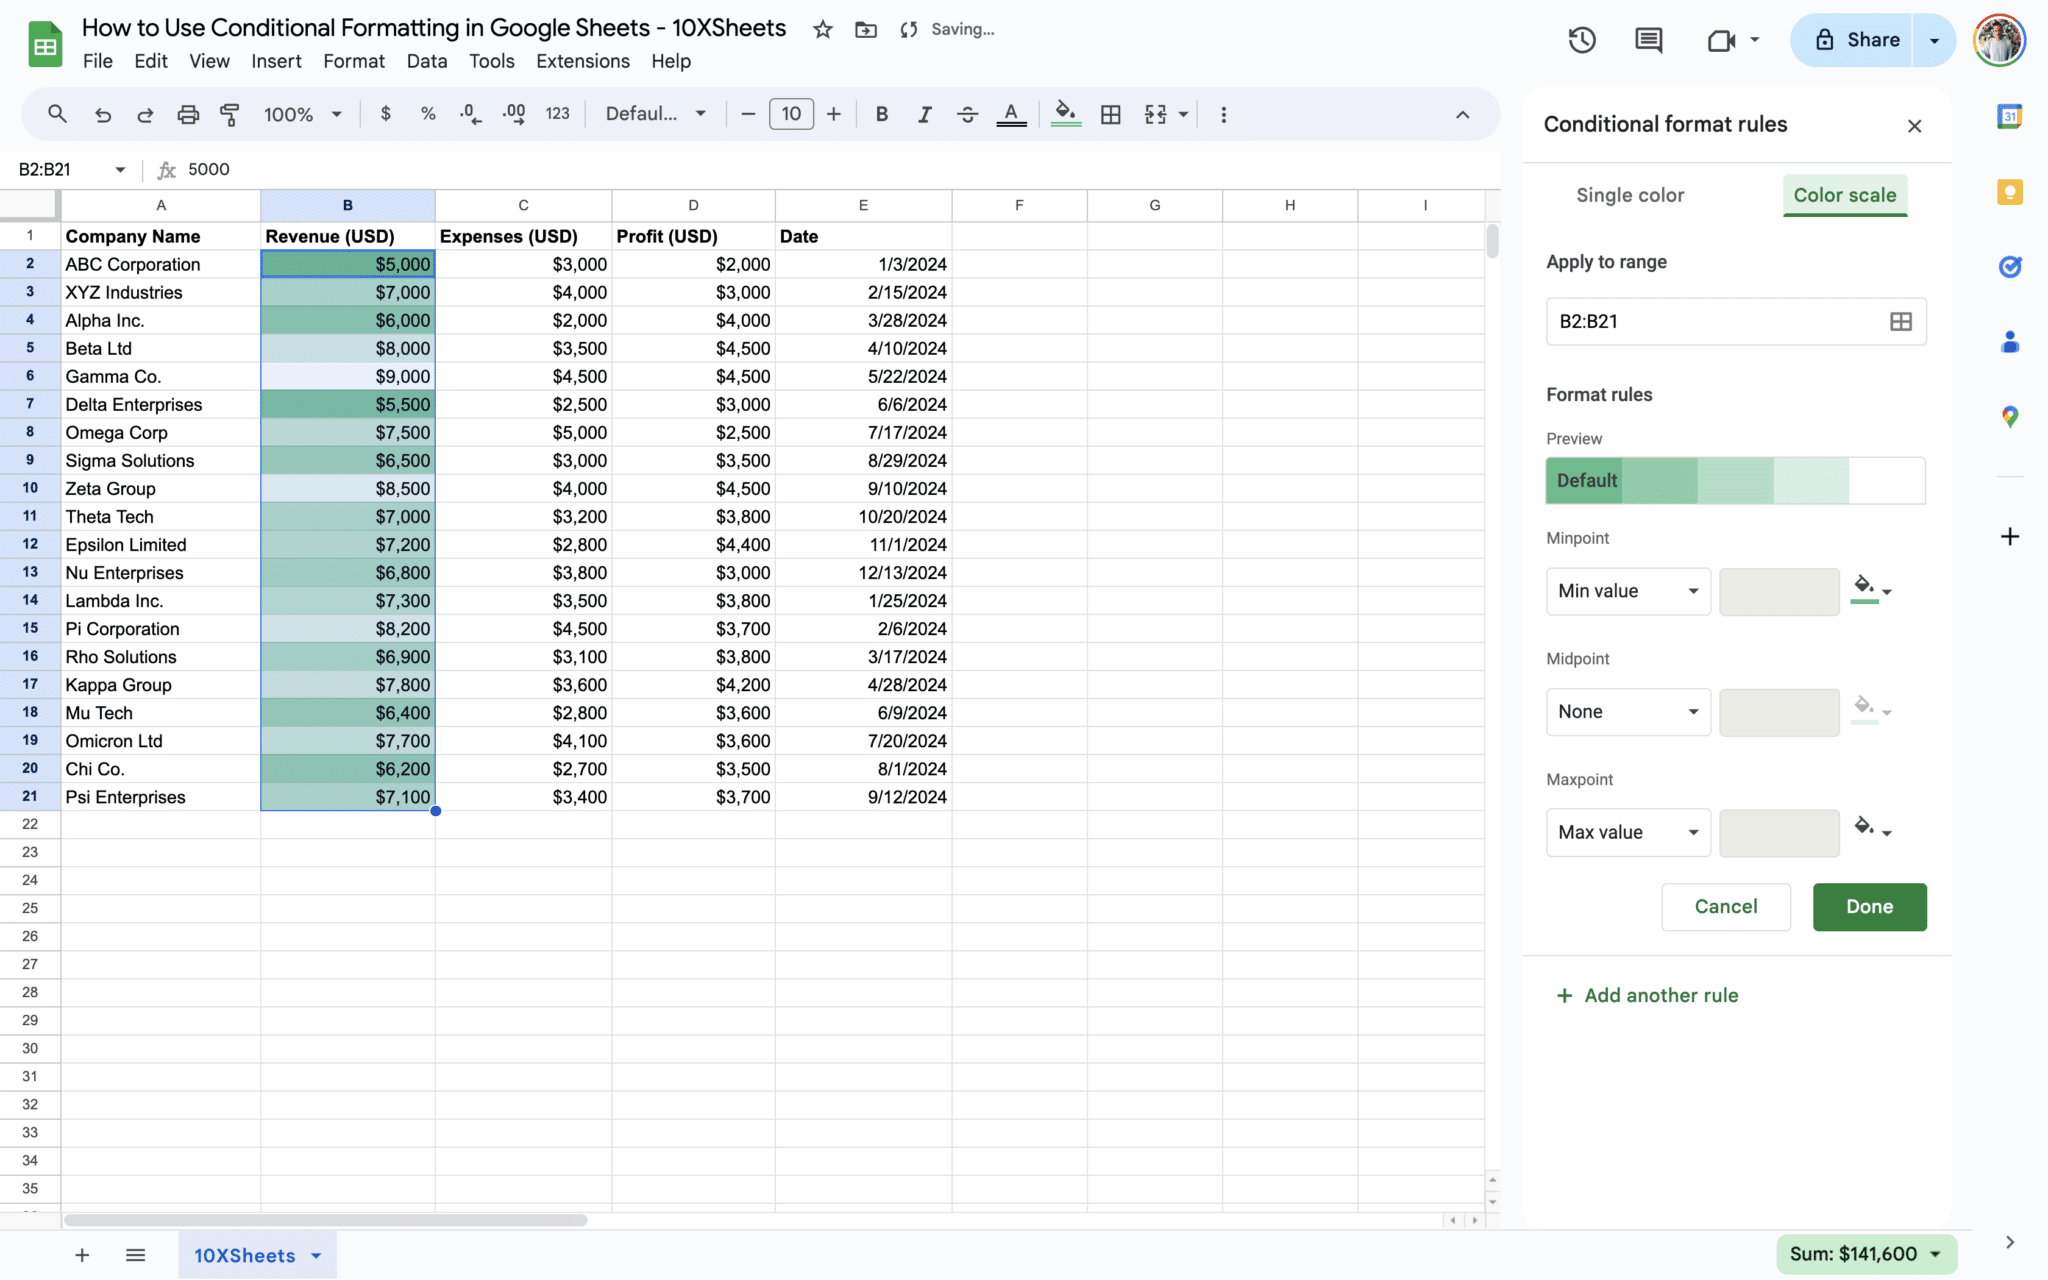Viewport: 2048px width, 1280px height.
Task: Toggle italic formatting
Action: click(925, 114)
